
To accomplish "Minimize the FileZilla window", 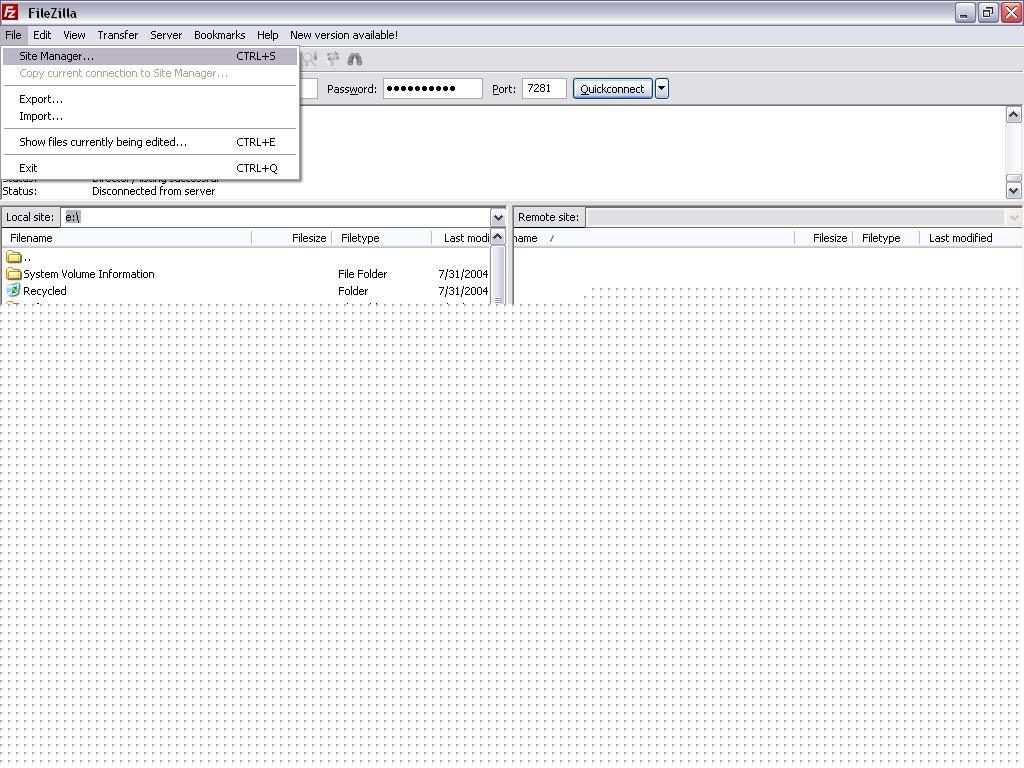I will 965,12.
